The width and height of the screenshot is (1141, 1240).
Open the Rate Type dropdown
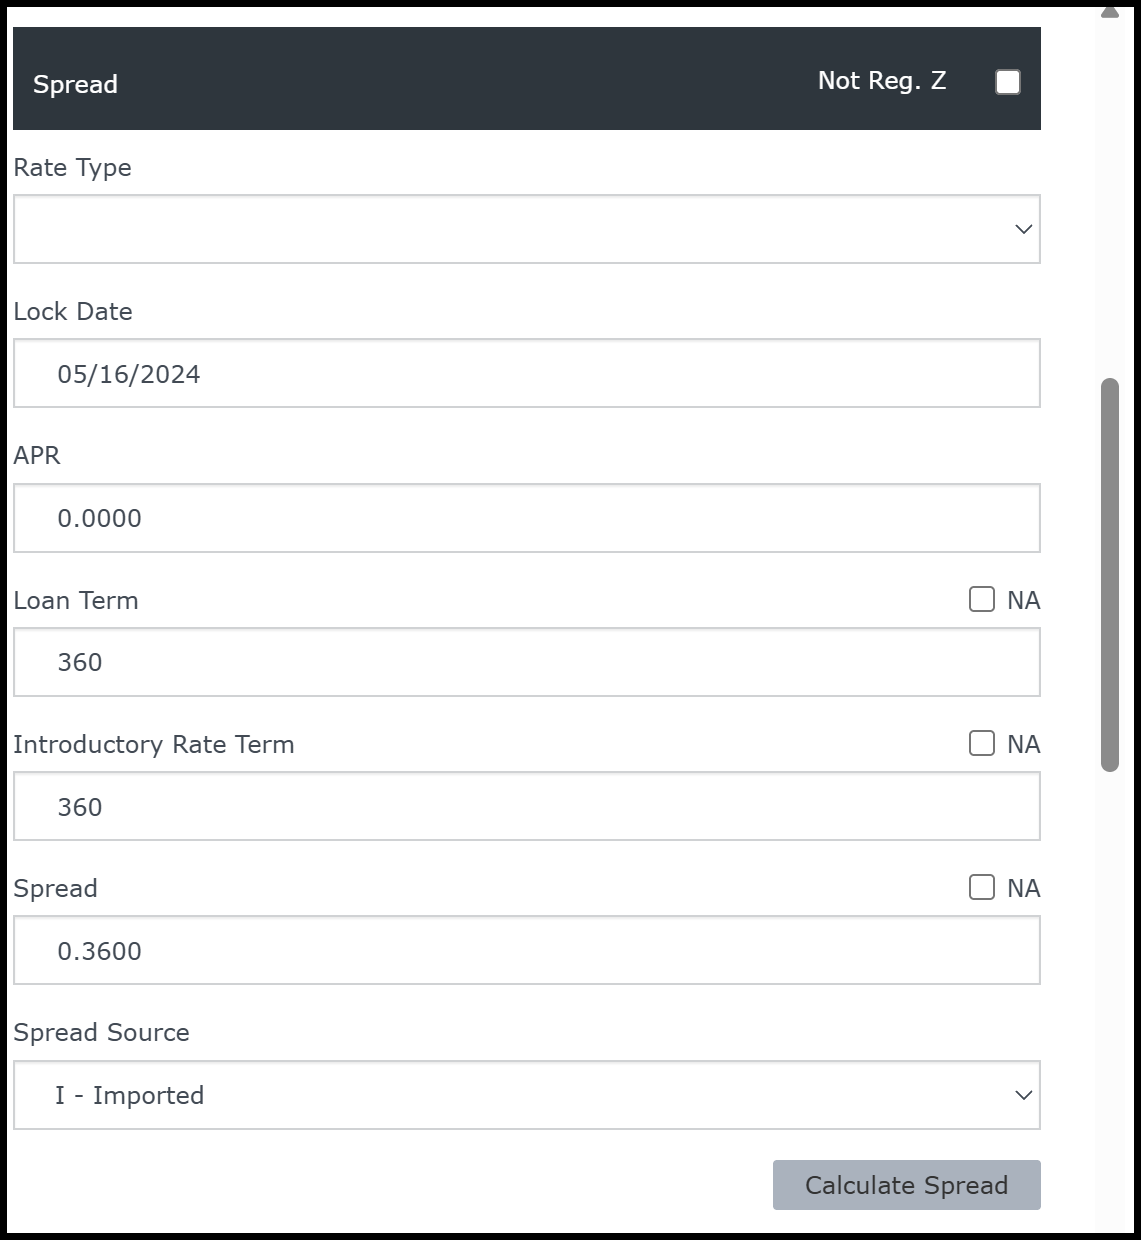click(x=526, y=229)
